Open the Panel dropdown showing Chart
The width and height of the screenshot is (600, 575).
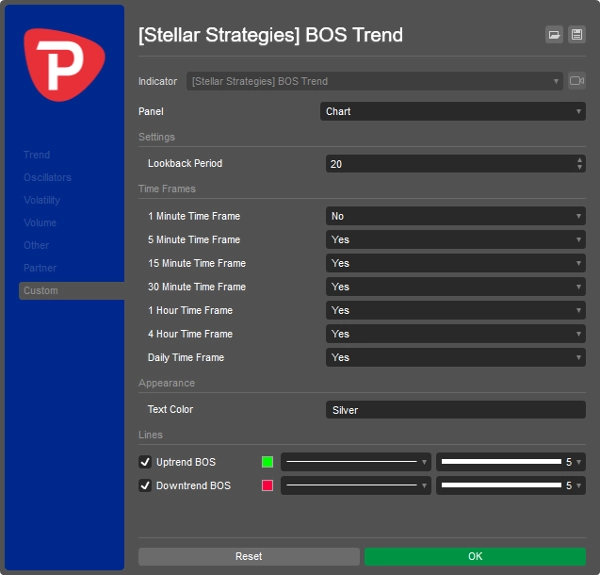point(453,111)
